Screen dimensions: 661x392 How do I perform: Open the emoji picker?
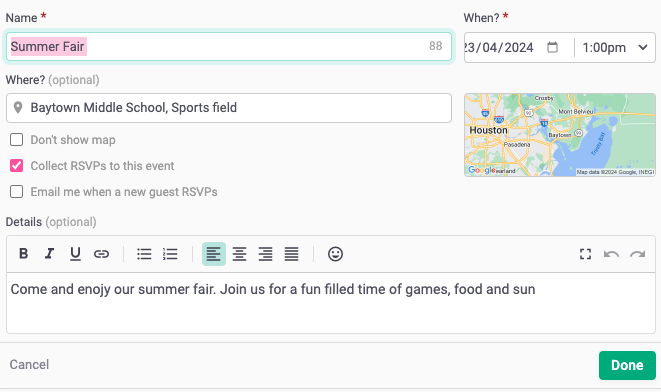pyautogui.click(x=335, y=254)
